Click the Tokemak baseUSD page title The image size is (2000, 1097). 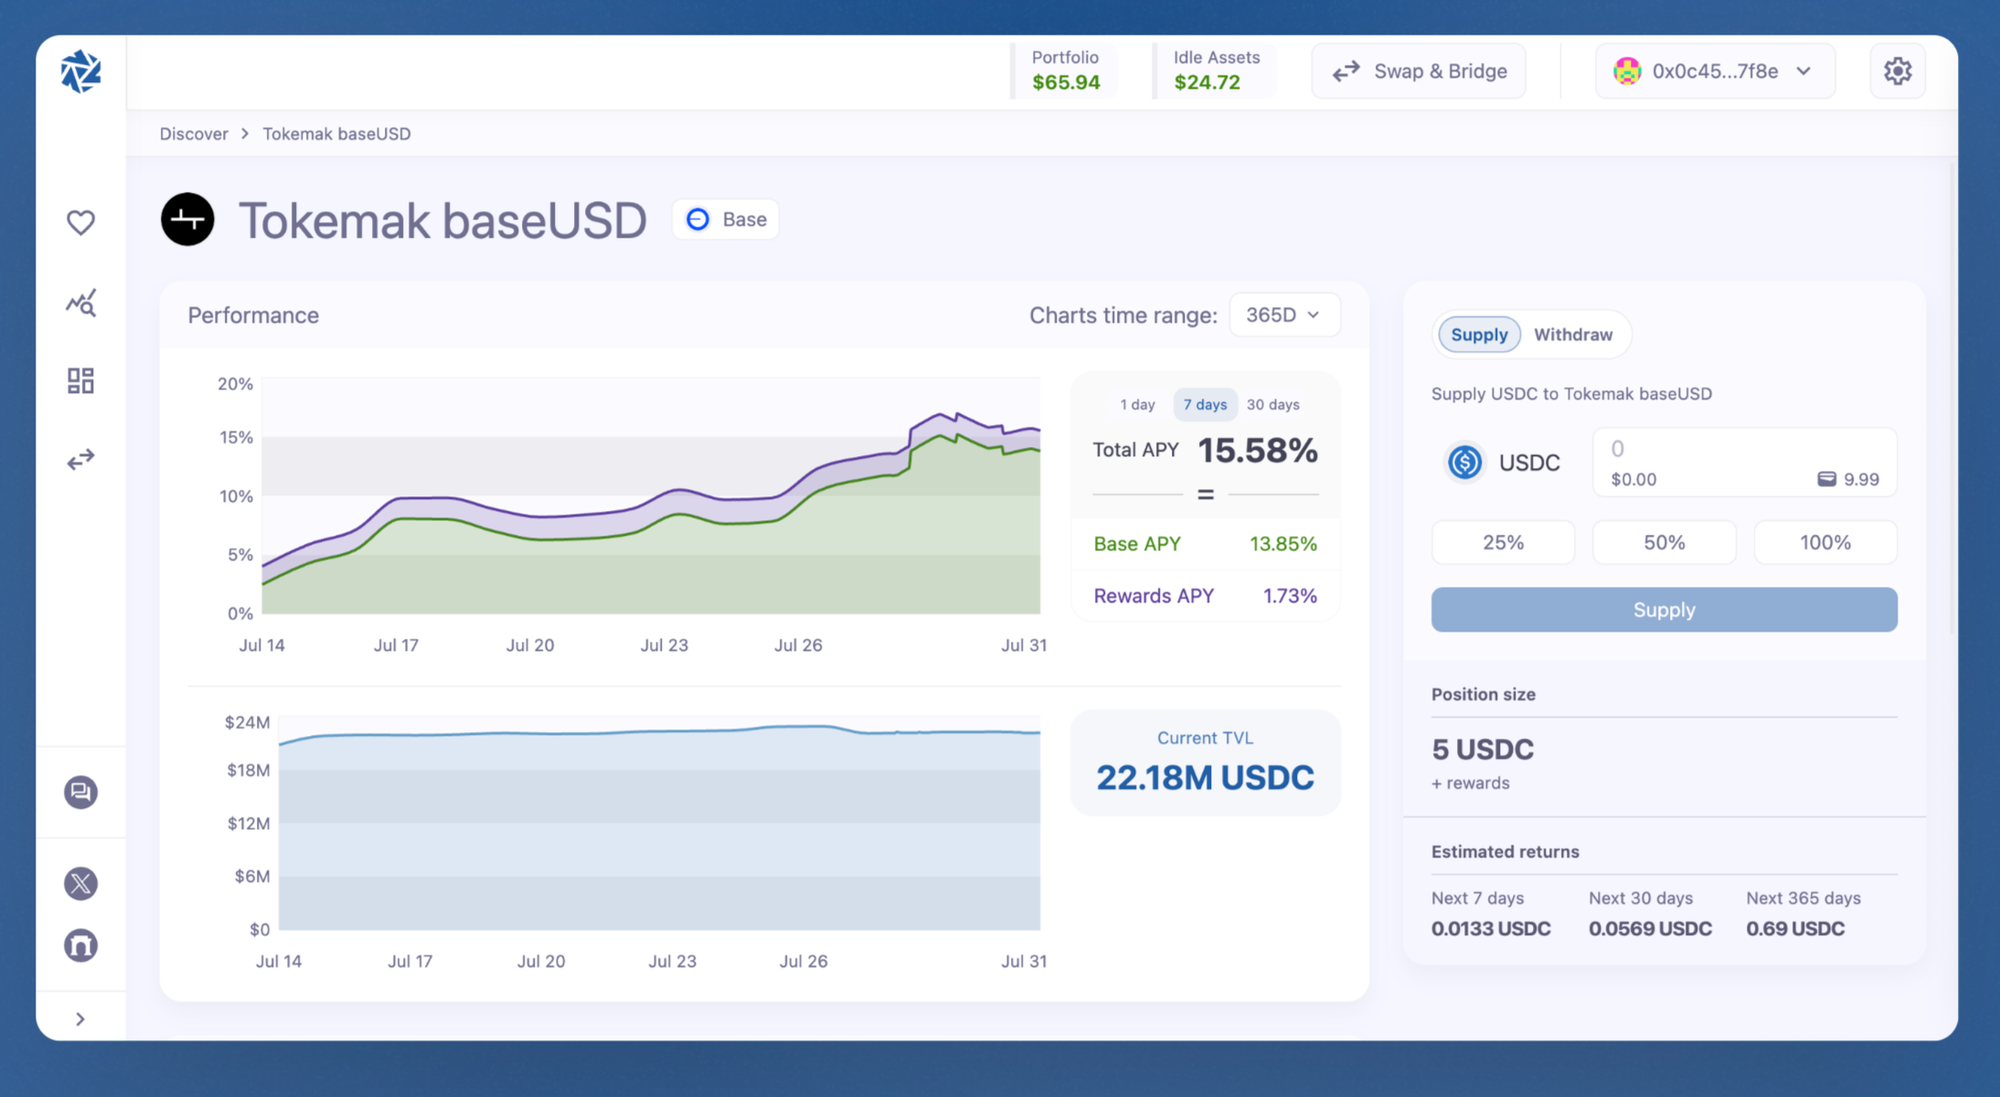click(443, 220)
